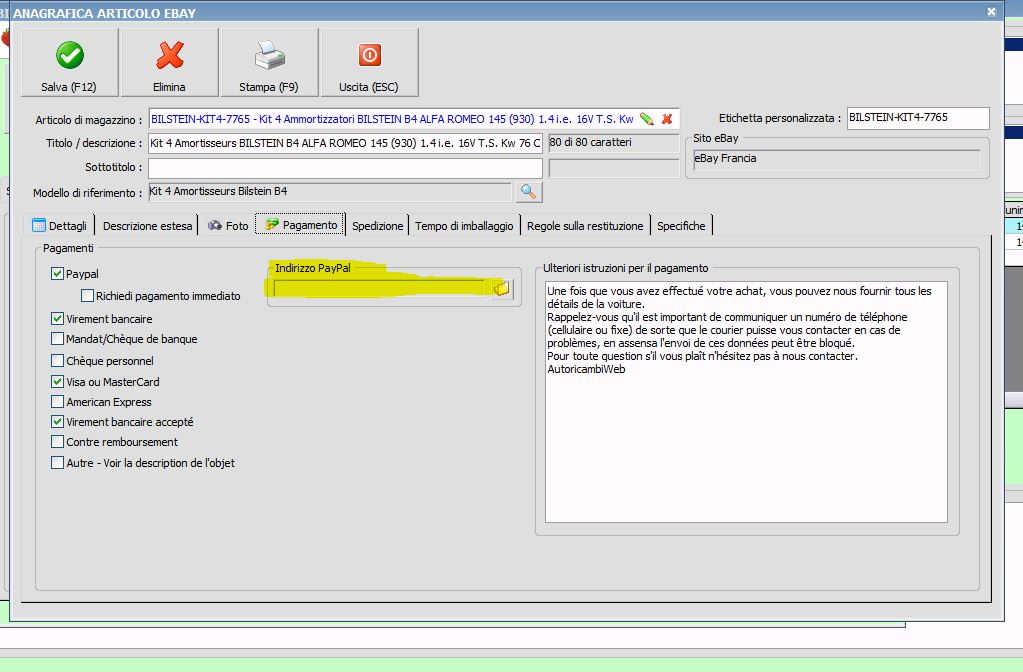Click the pencil edit icon for Articolo di magazzino

tap(647, 119)
